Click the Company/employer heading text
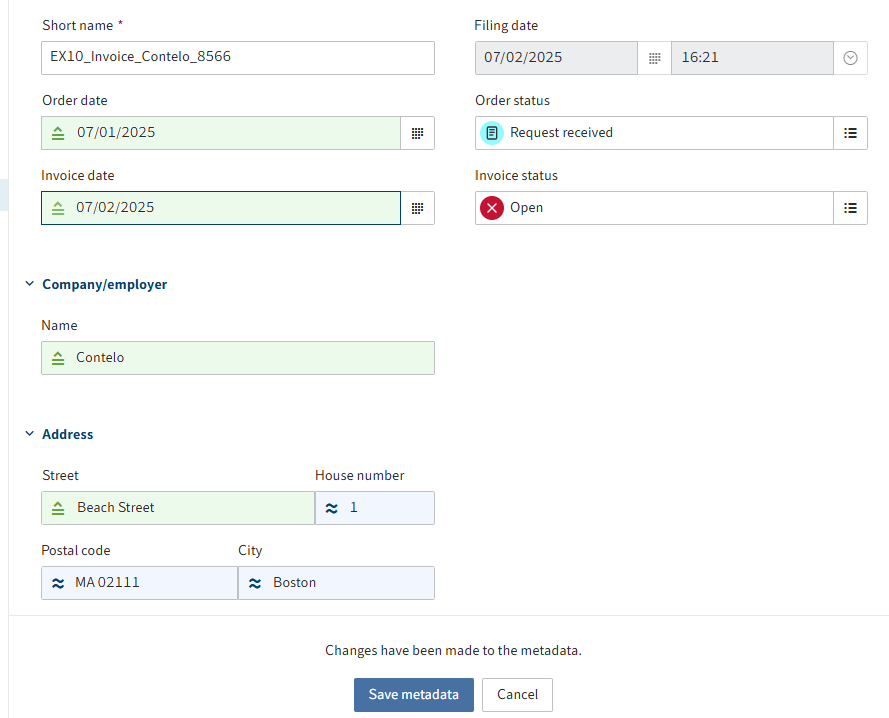Image resolution: width=889 pixels, height=718 pixels. point(105,285)
